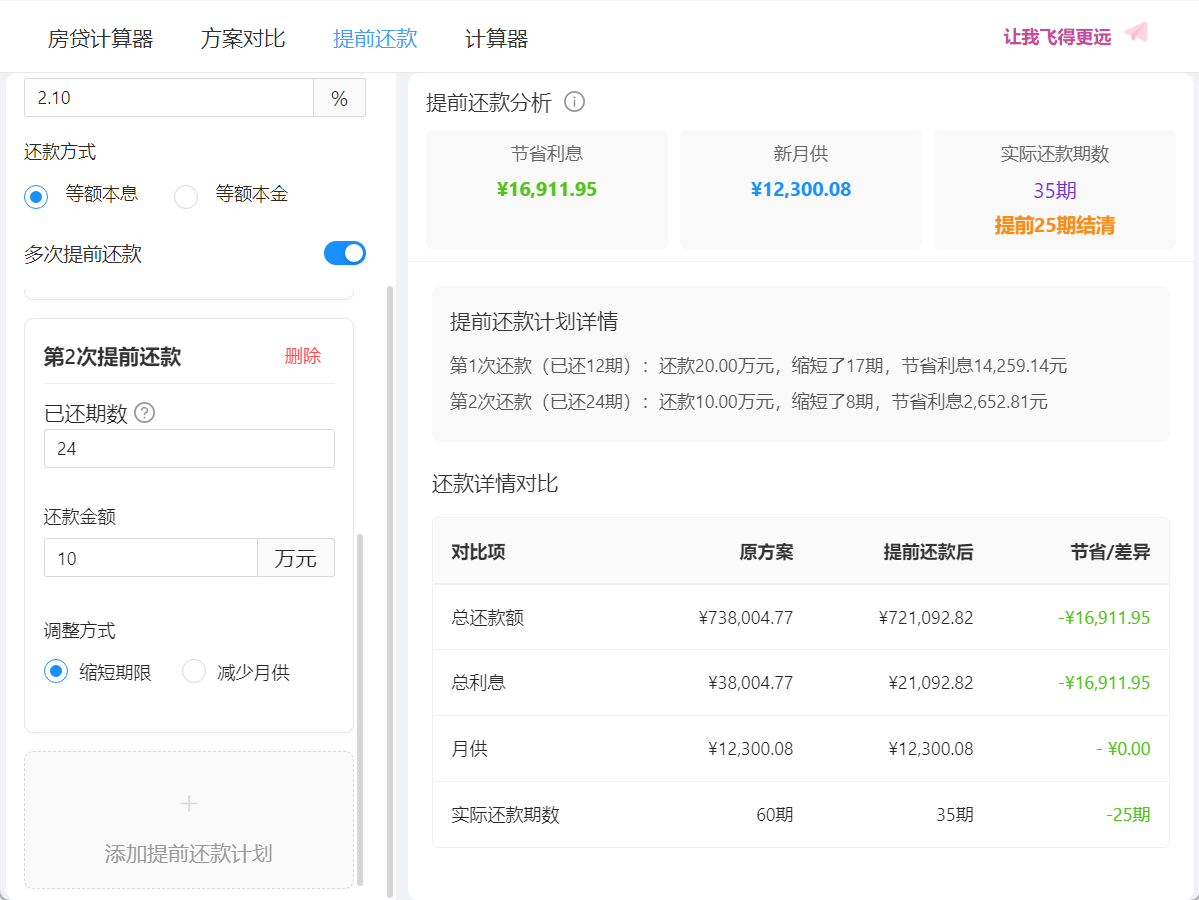1199x900 pixels.
Task: Toggle the 多次提前还款 switch
Action: [344, 253]
